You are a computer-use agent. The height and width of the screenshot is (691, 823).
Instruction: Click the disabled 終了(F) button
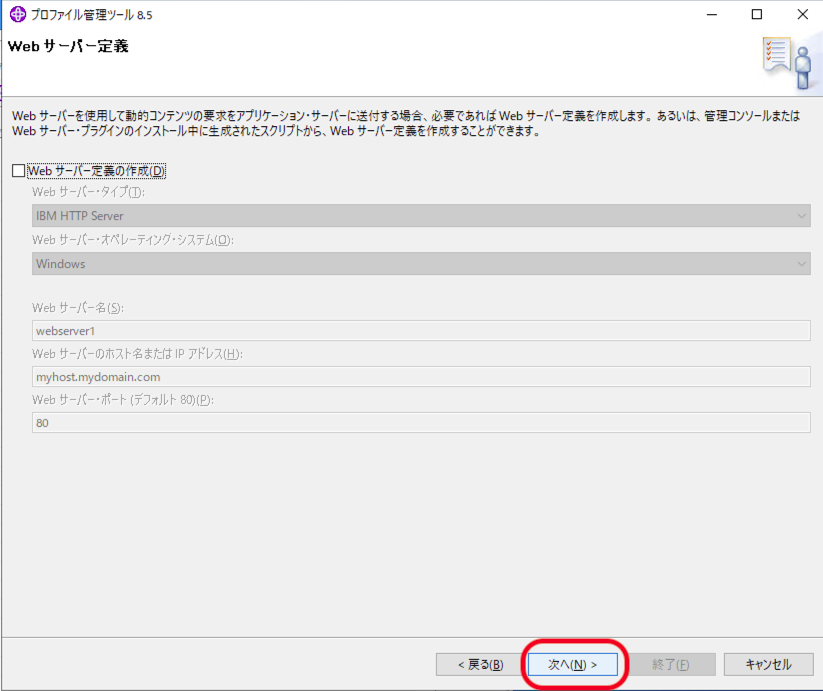pos(671,665)
